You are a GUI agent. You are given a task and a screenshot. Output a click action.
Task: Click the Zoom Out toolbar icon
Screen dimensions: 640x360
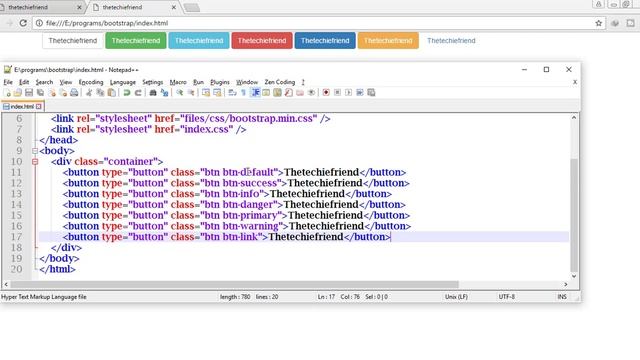click(191, 93)
